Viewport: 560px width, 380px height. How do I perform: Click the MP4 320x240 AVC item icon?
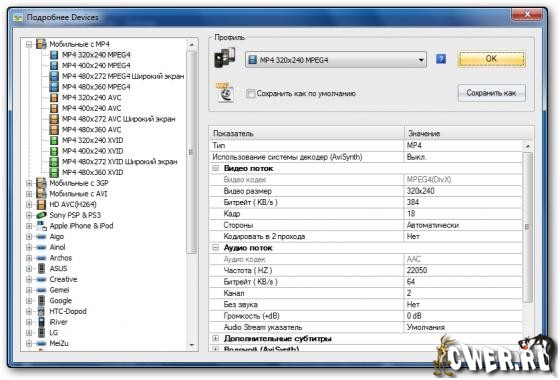tap(54, 98)
